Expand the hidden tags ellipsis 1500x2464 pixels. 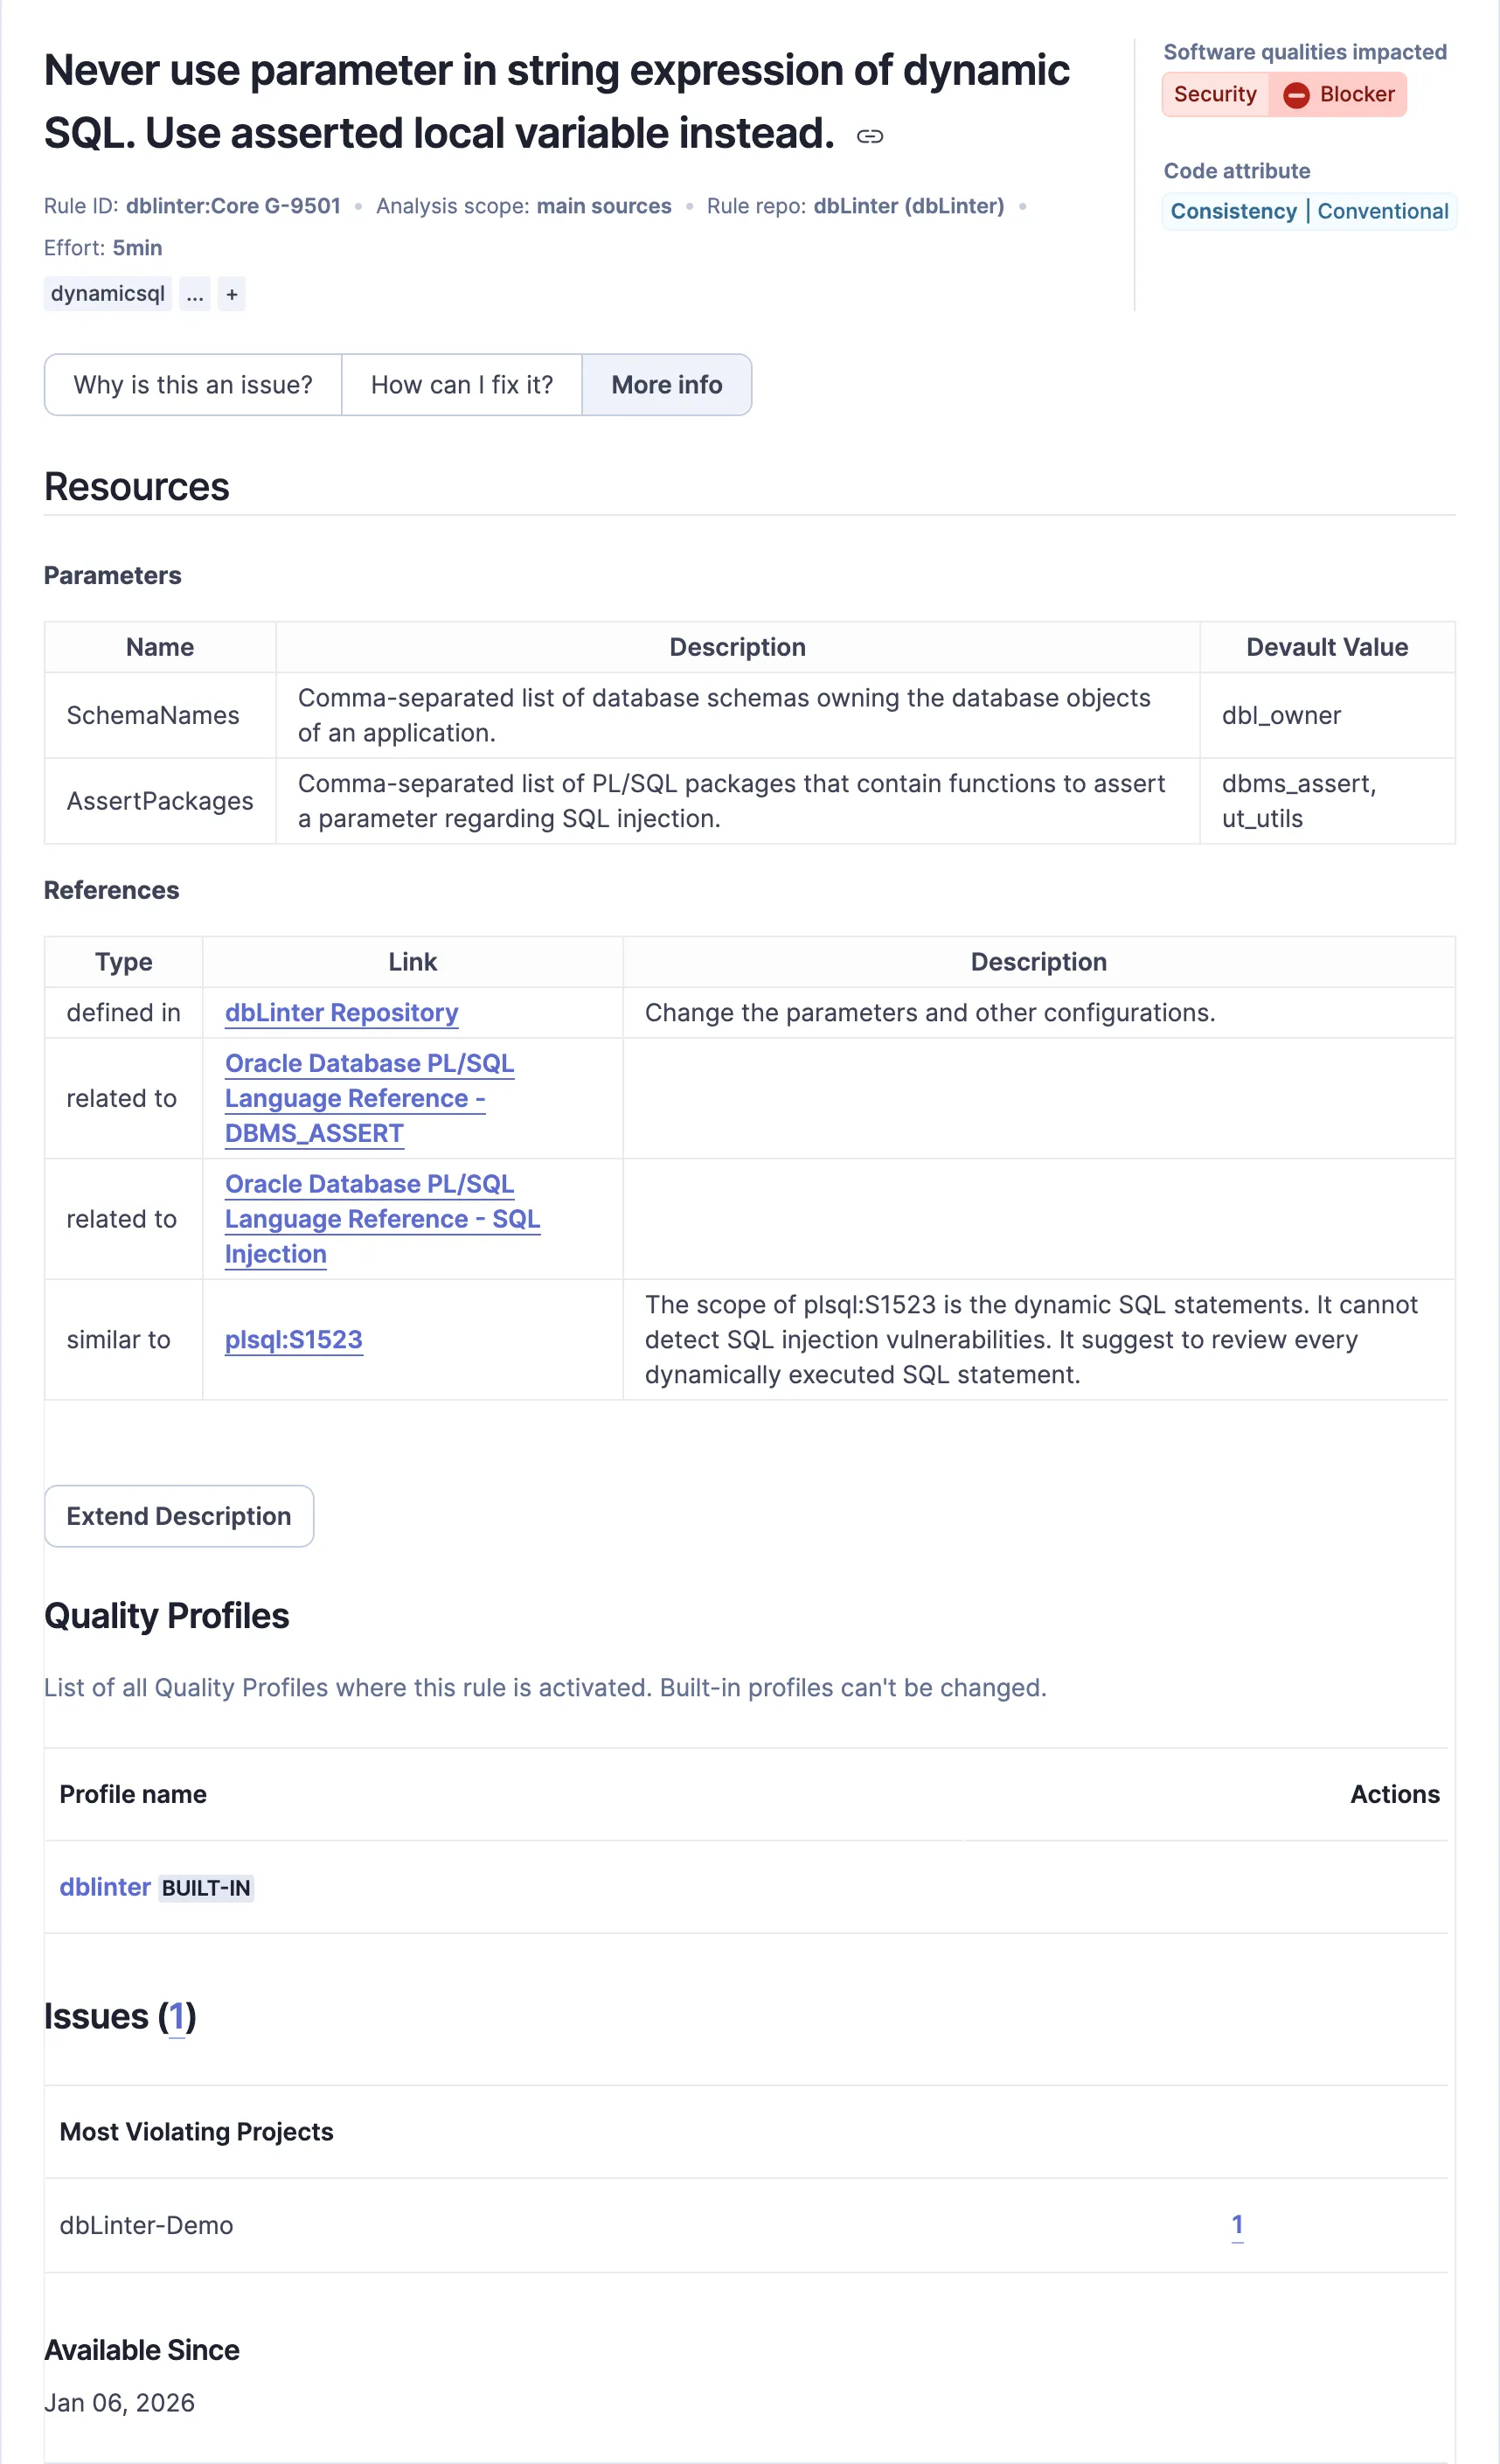point(195,294)
